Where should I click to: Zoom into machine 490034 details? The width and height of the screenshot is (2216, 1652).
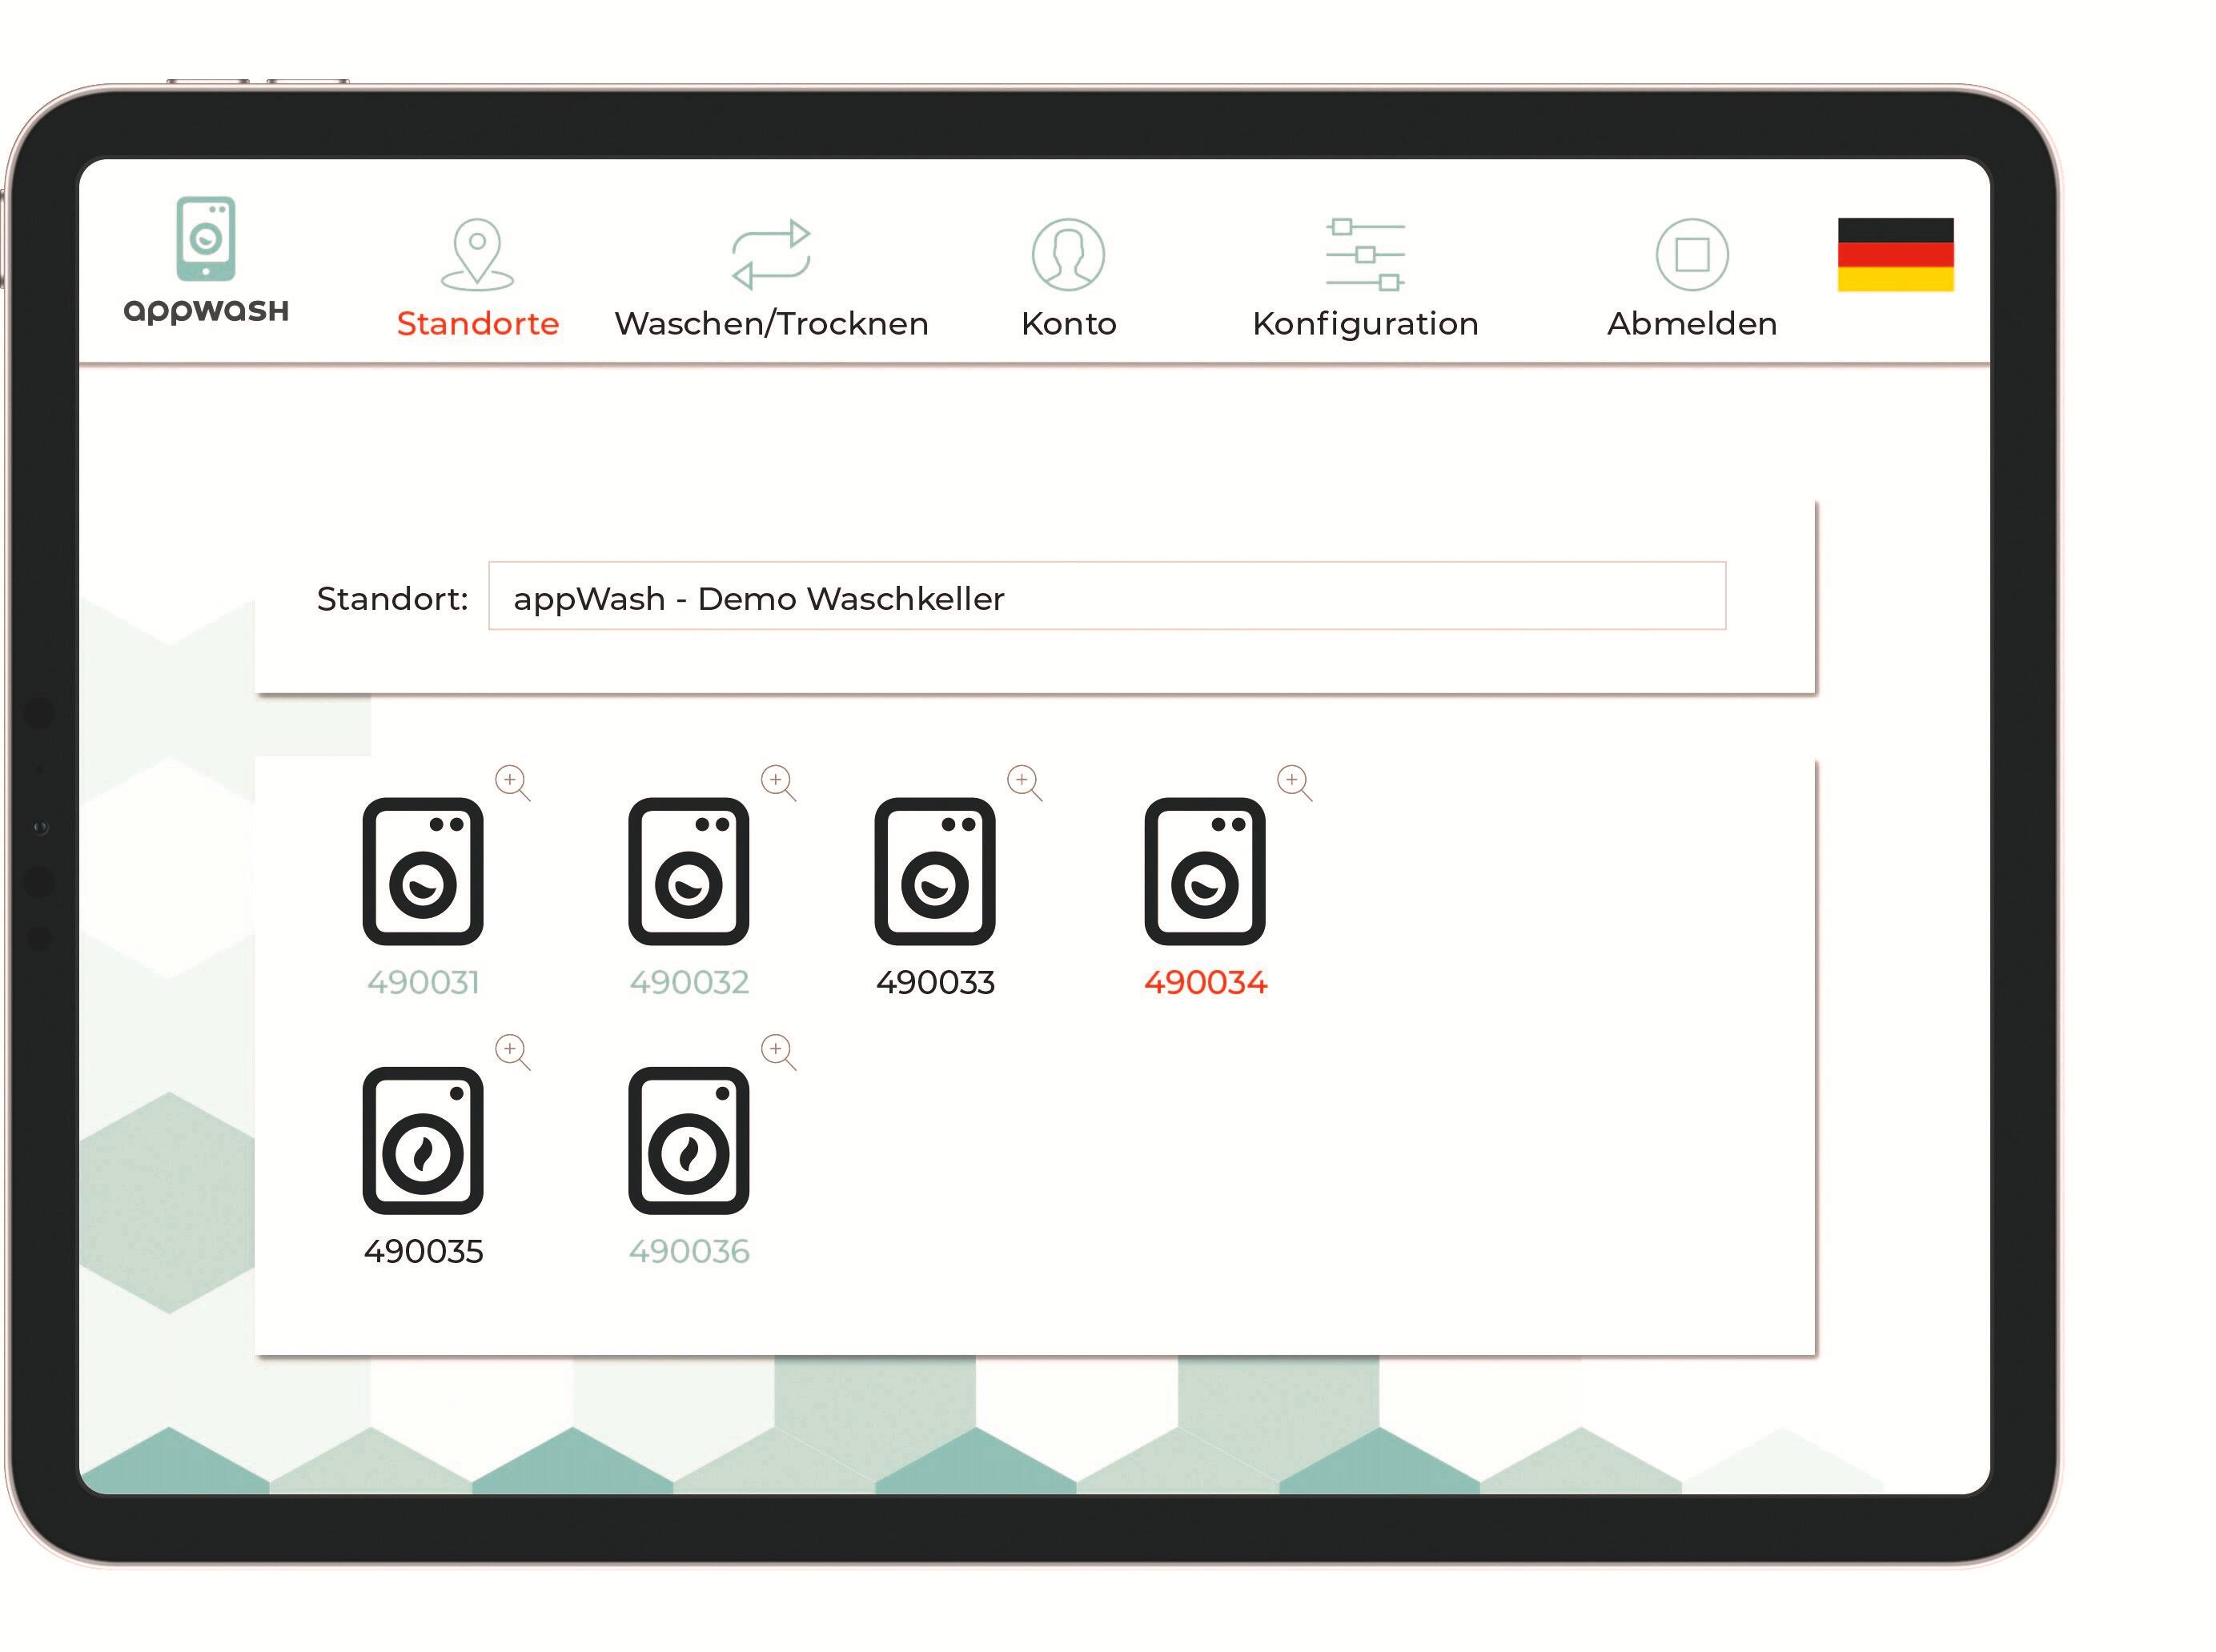(x=1294, y=783)
